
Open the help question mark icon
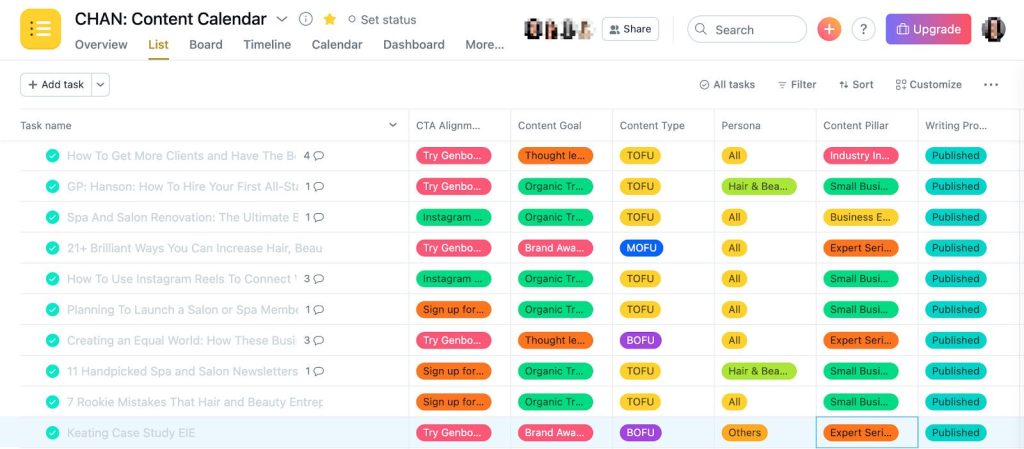pos(863,29)
